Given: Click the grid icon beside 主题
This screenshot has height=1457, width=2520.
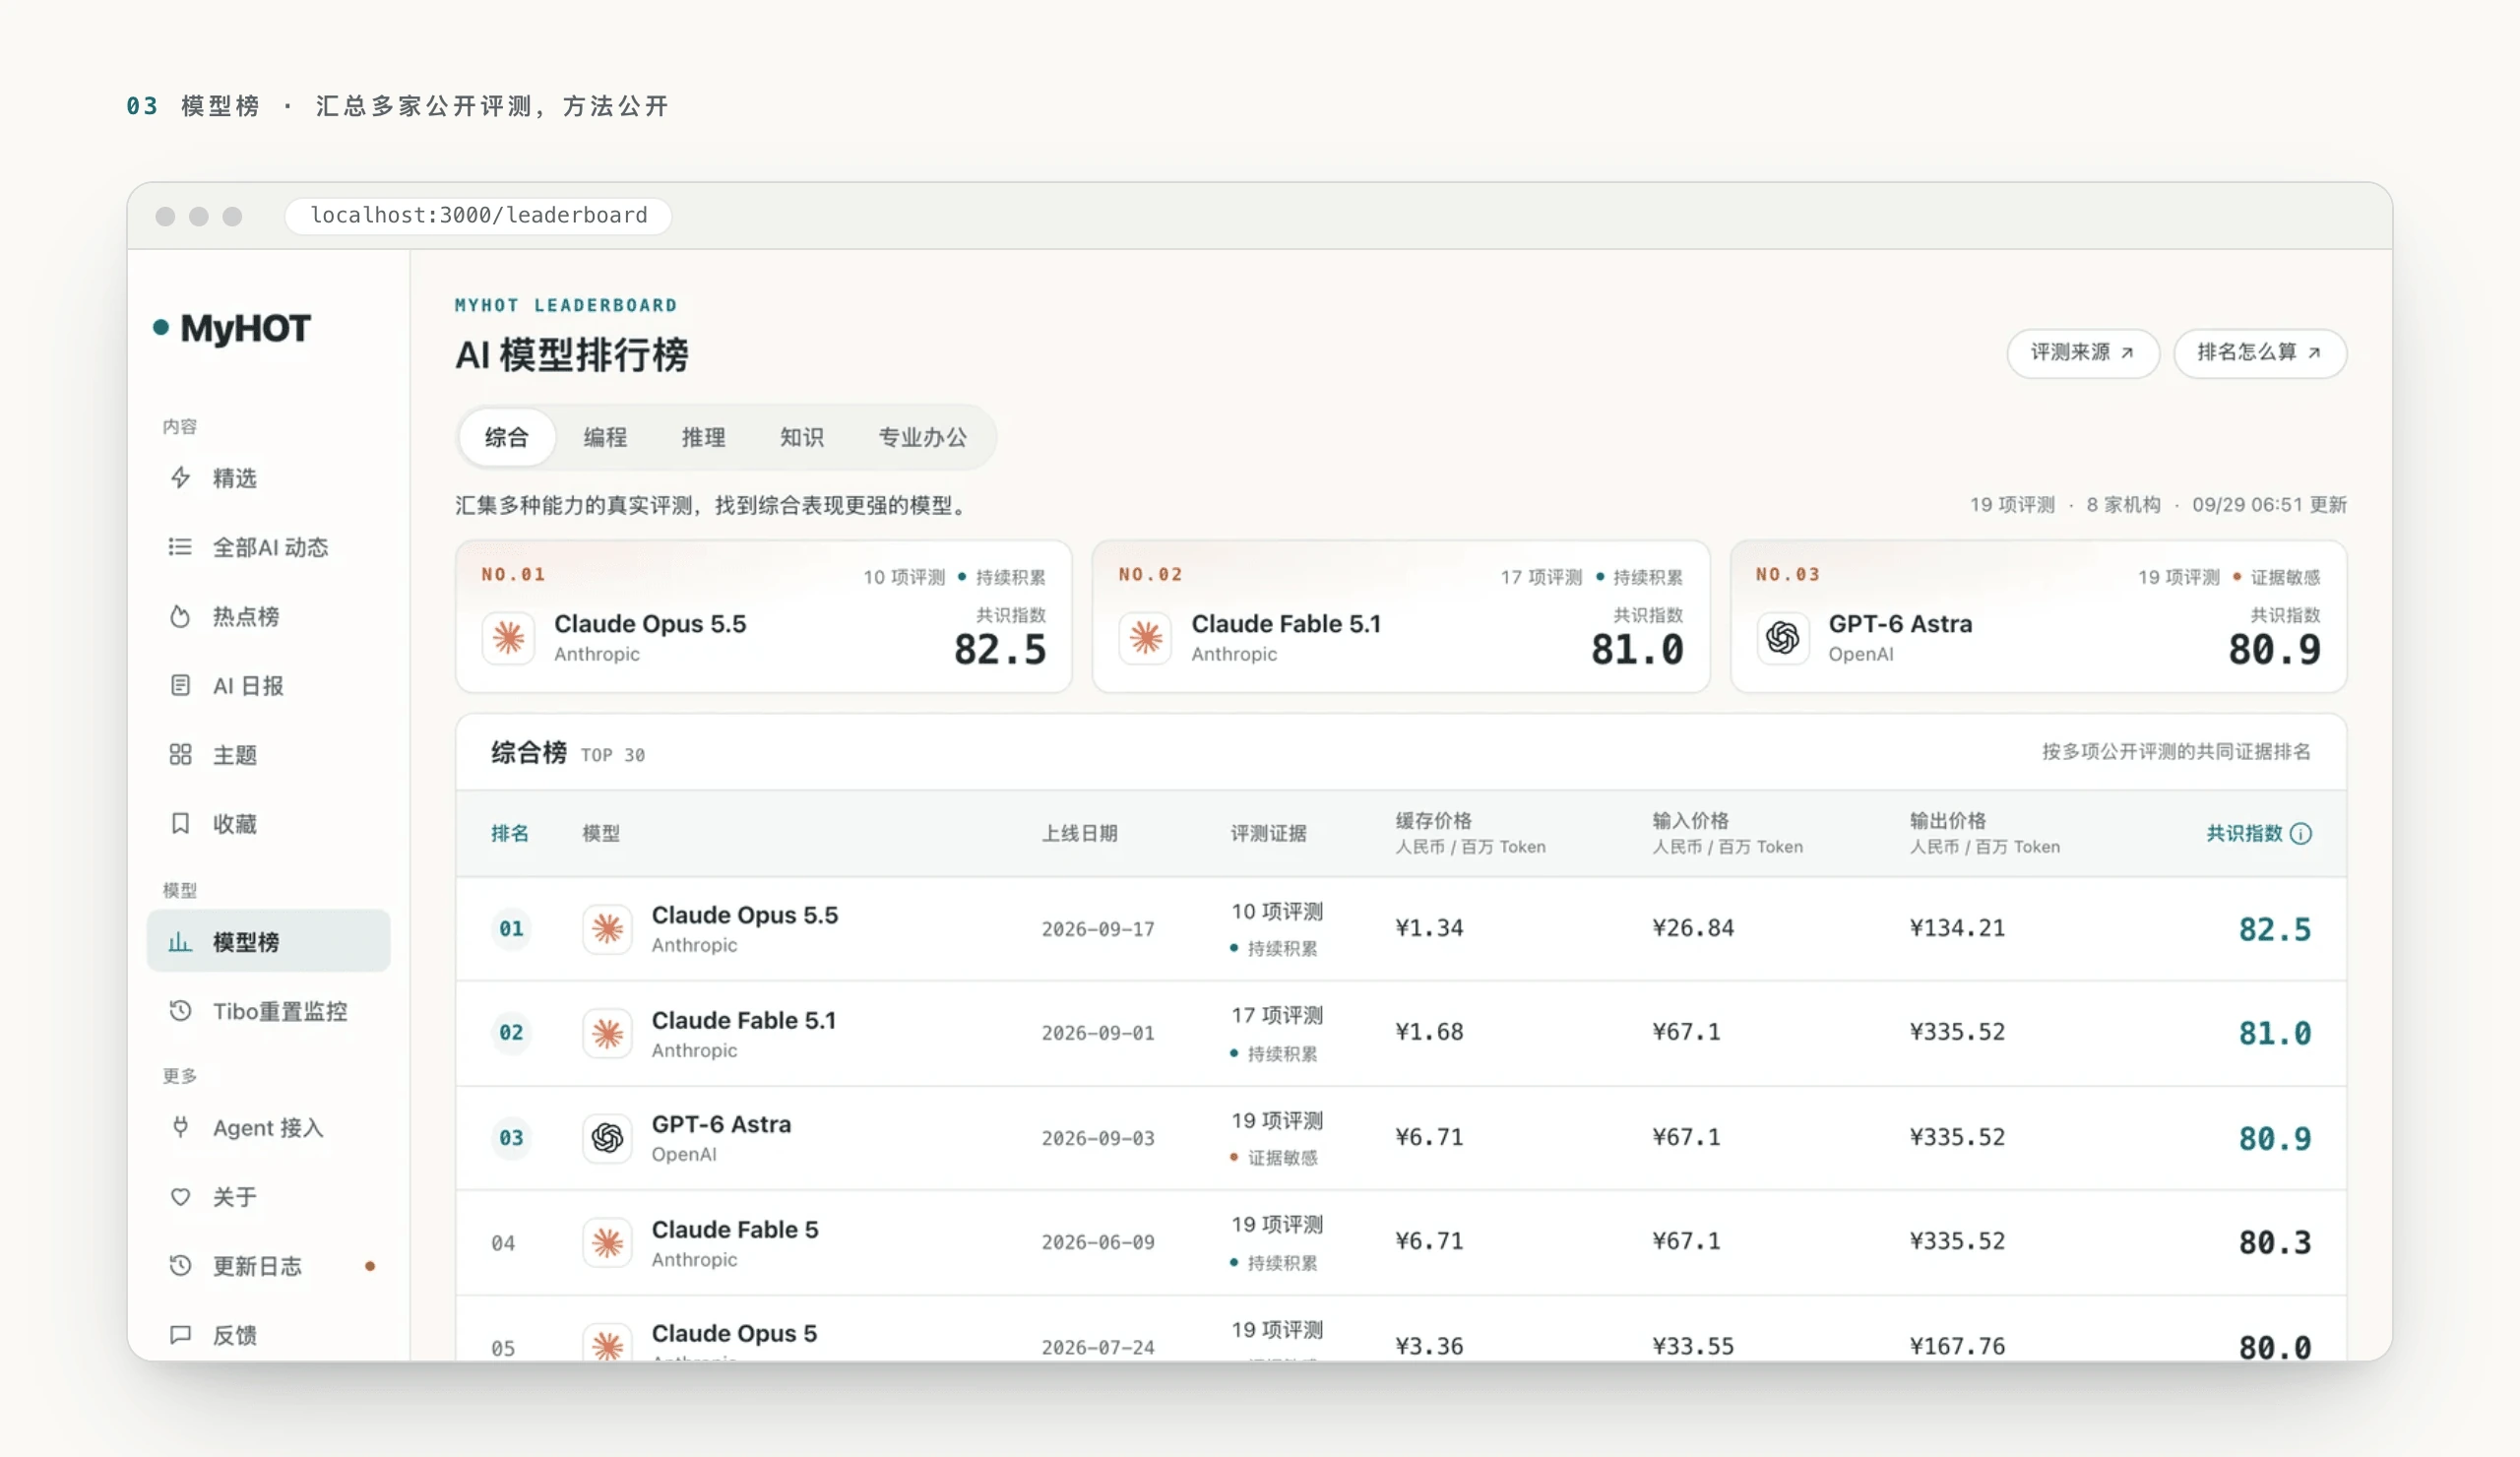Looking at the screenshot, I should pyautogui.click(x=180, y=754).
